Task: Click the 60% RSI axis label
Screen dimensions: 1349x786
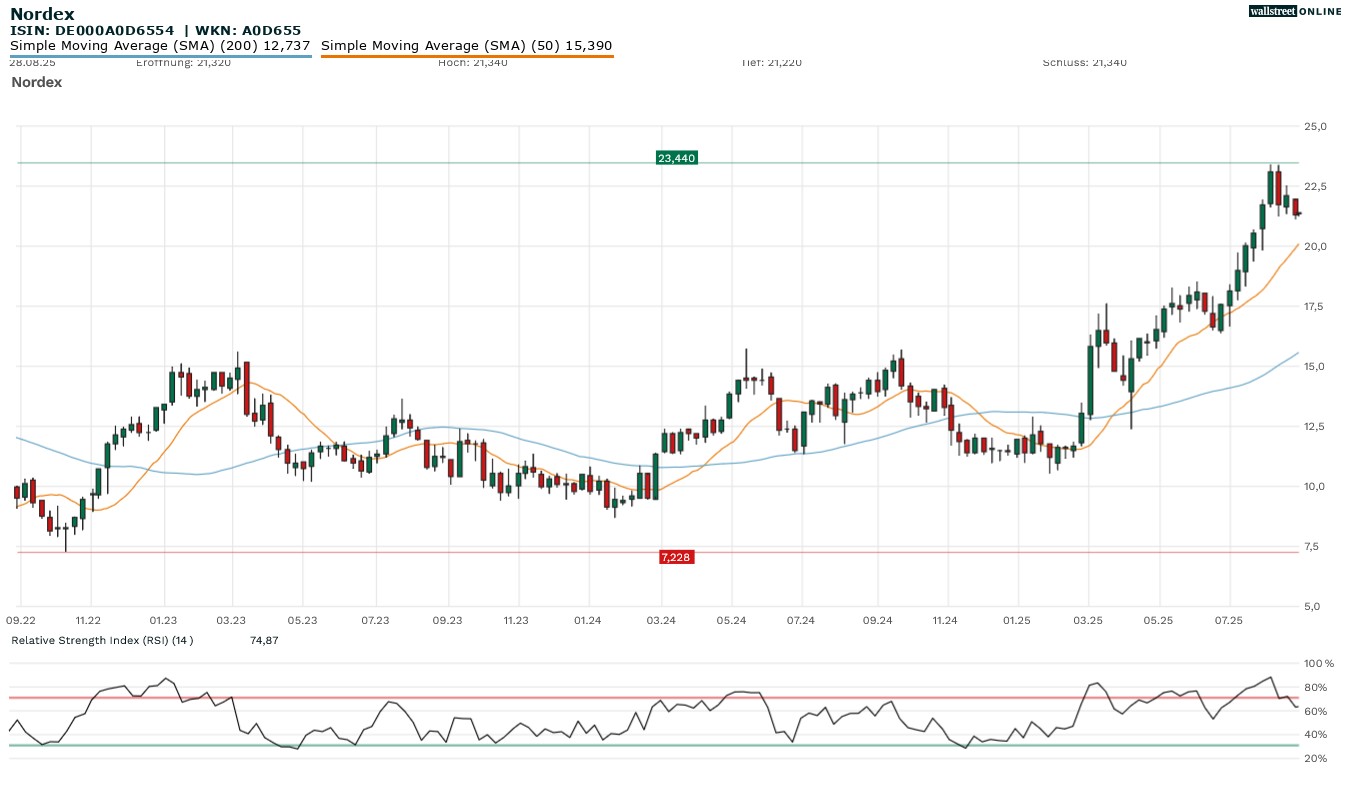Action: (1316, 712)
